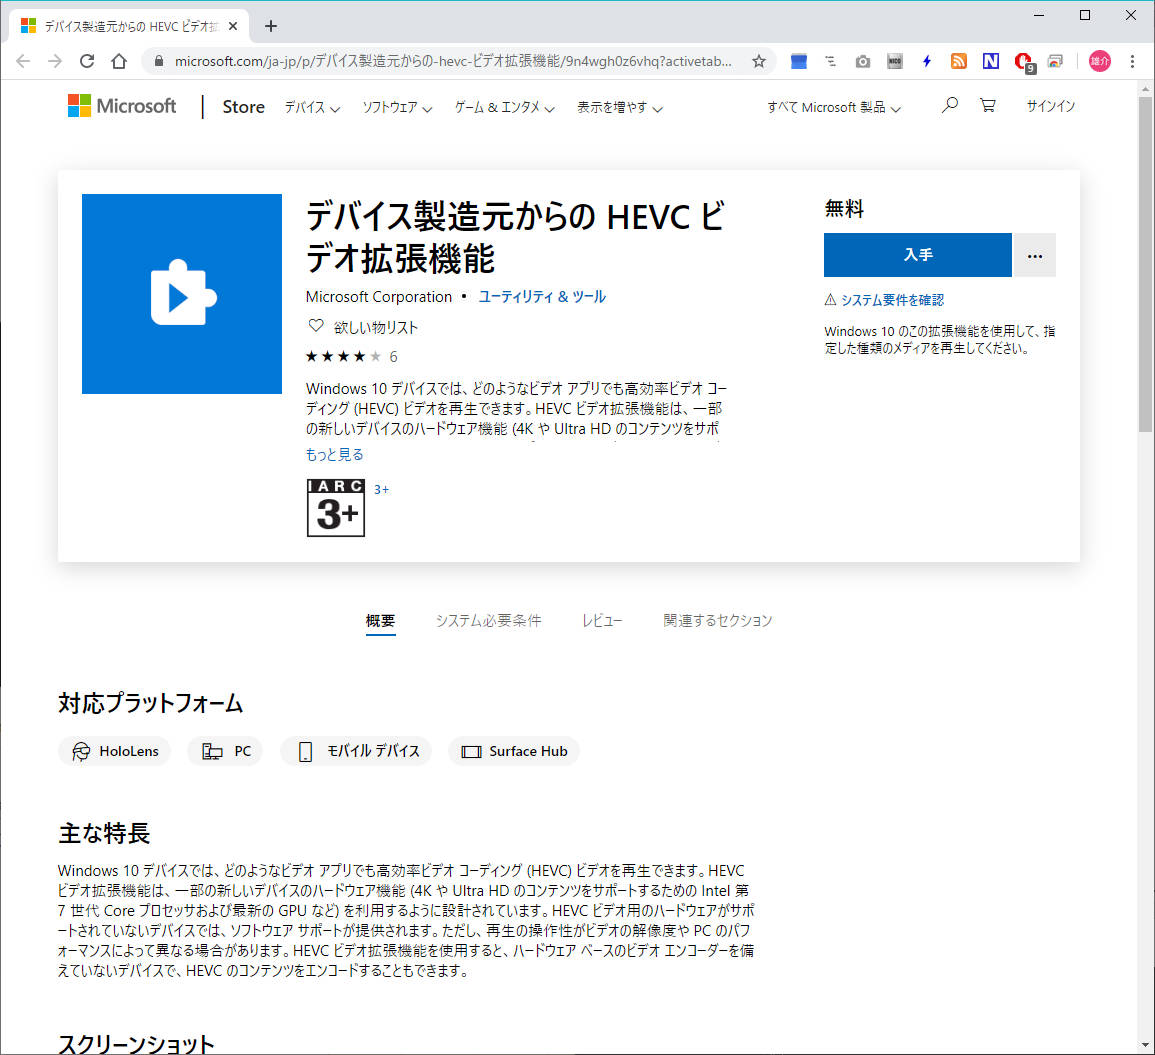Screen dimensions: 1155x1055
Task: Add to wishlist with heart icon
Action: pos(316,326)
